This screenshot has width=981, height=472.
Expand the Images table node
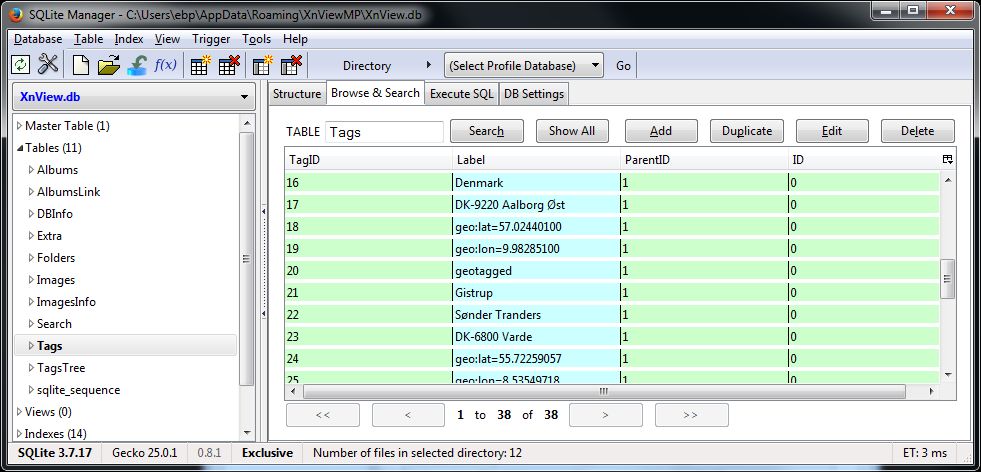coord(31,280)
